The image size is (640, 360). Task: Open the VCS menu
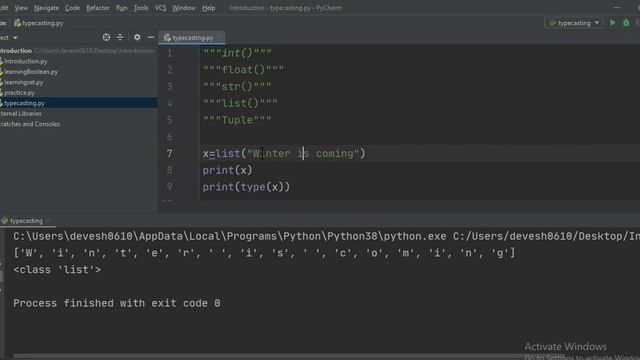coord(160,8)
